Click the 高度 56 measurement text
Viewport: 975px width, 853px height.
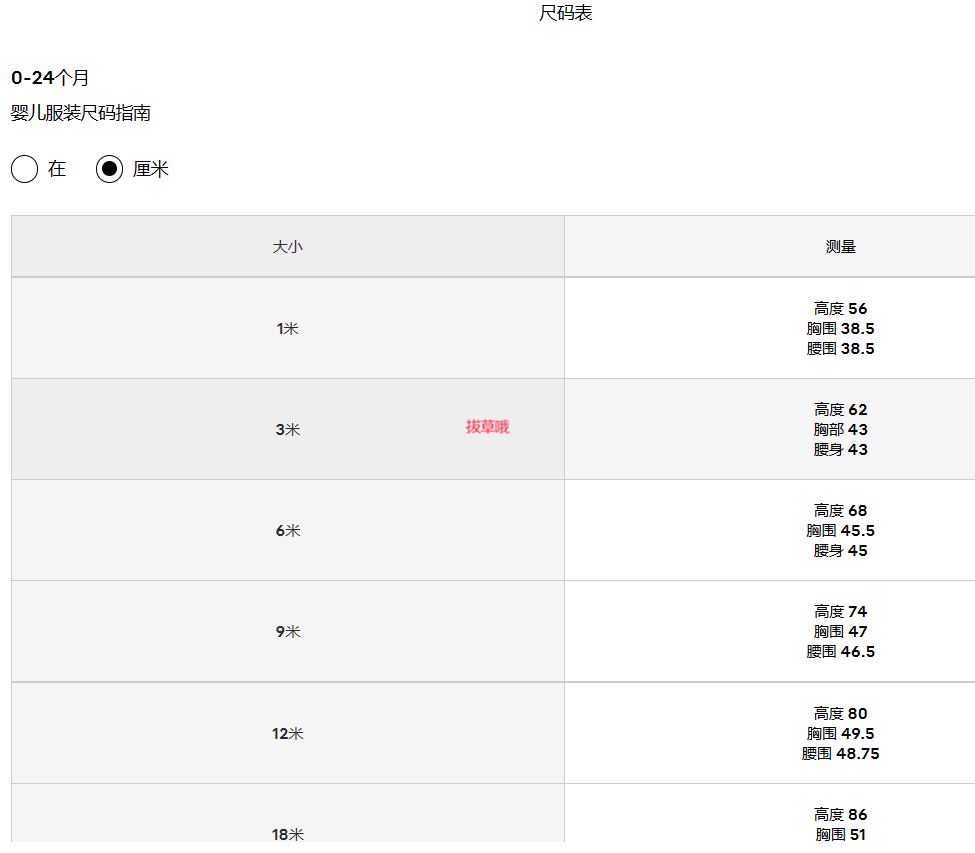pyautogui.click(x=840, y=309)
